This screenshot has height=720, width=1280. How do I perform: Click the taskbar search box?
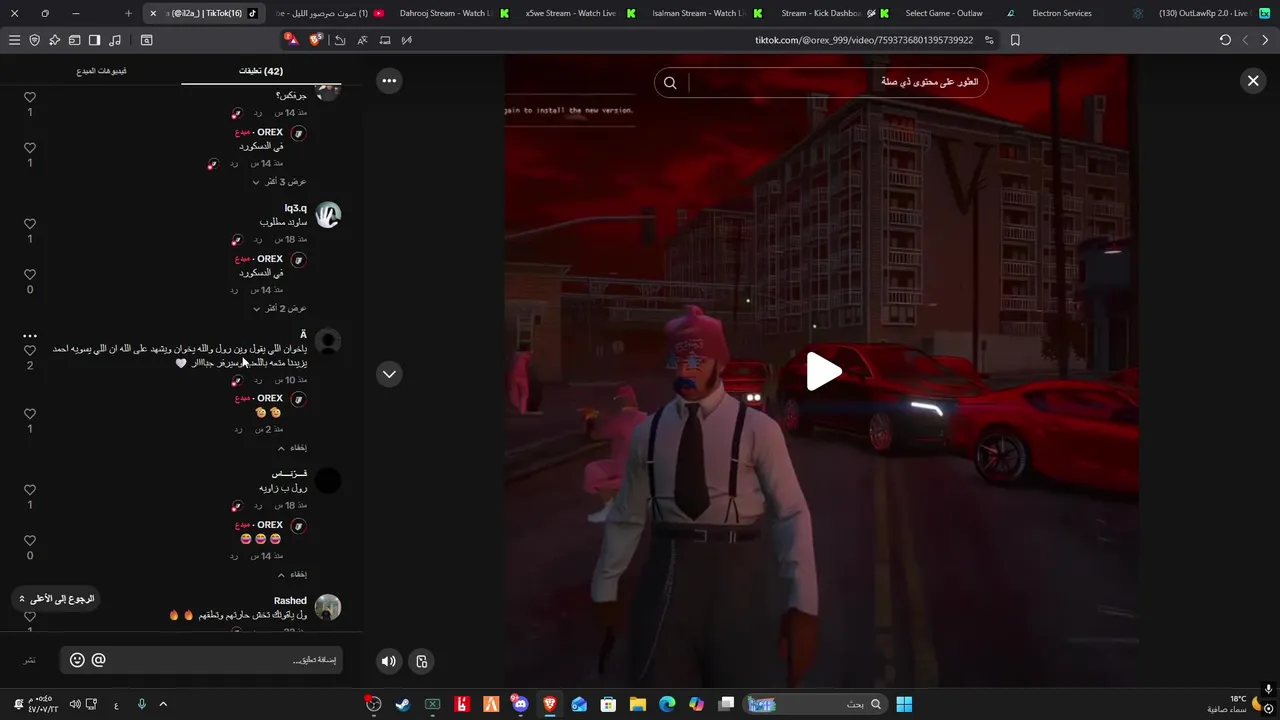(x=815, y=704)
